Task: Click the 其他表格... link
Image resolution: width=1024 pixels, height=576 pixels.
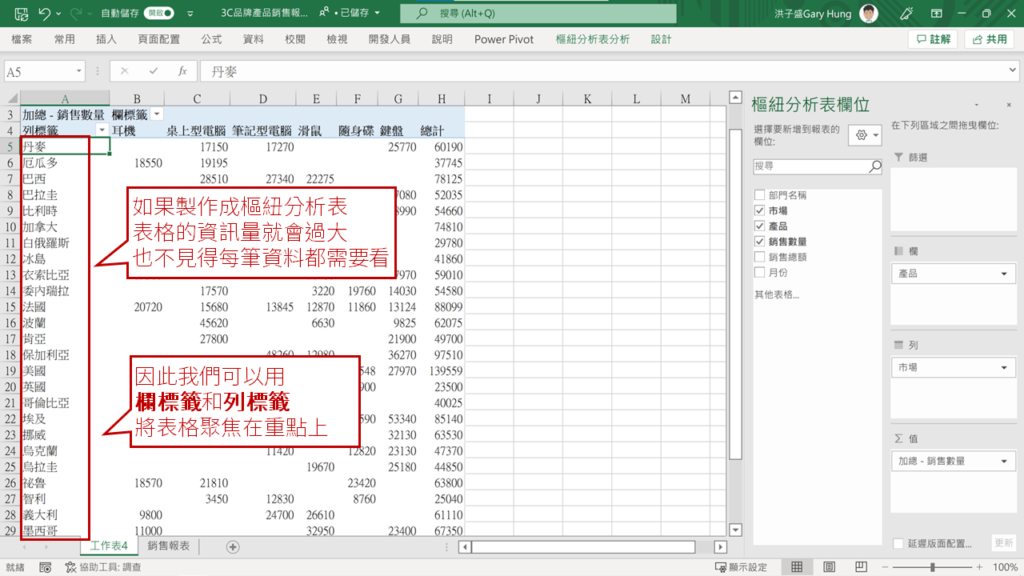Action: pos(776,295)
